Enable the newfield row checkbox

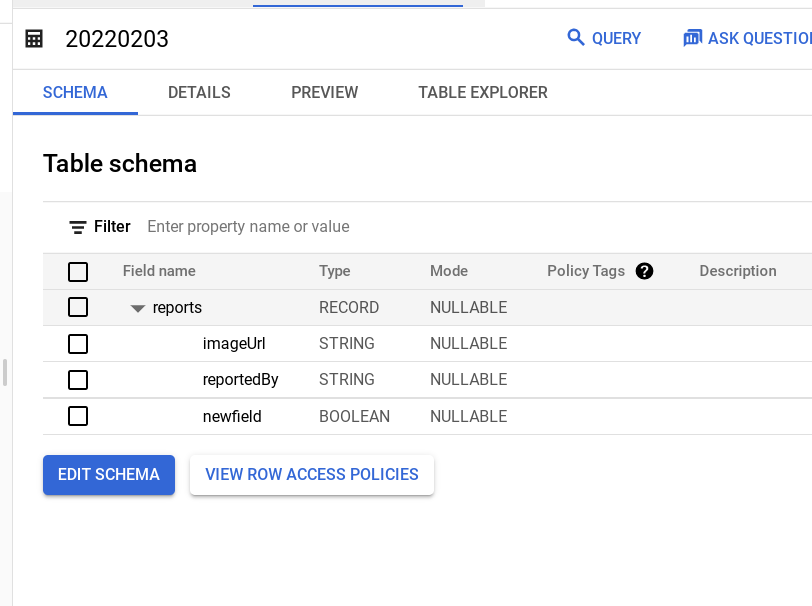pos(78,416)
